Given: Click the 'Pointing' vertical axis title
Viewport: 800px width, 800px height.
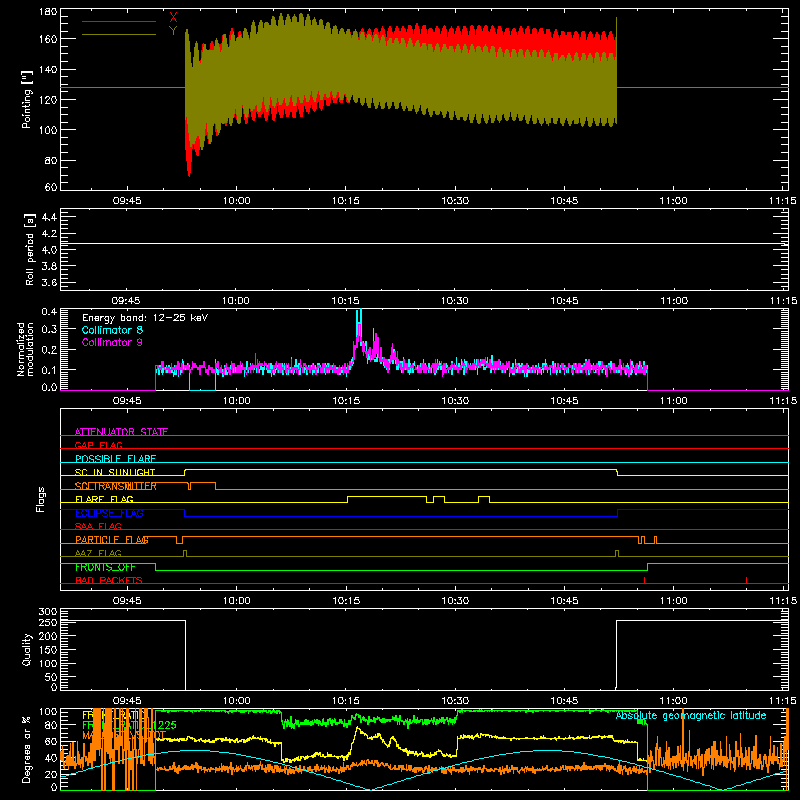Looking at the screenshot, I should pyautogui.click(x=27, y=100).
